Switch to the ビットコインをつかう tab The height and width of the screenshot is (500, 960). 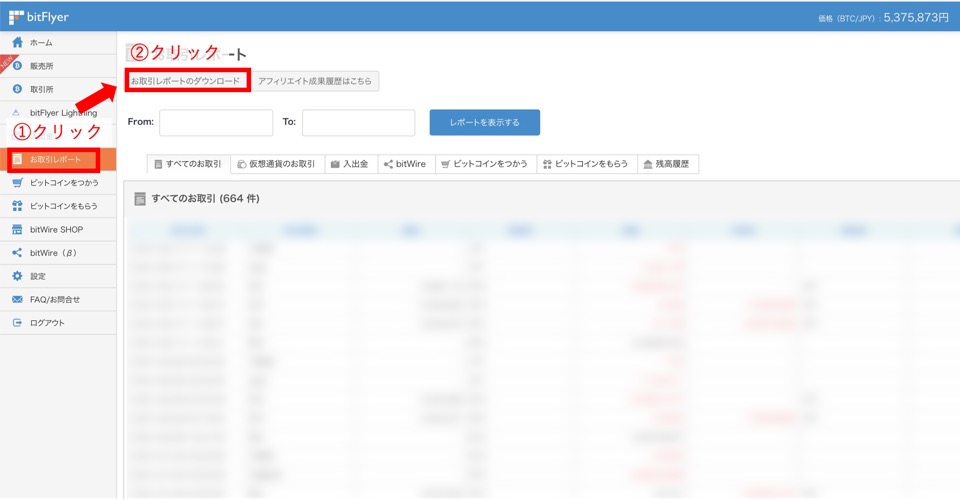(x=486, y=164)
